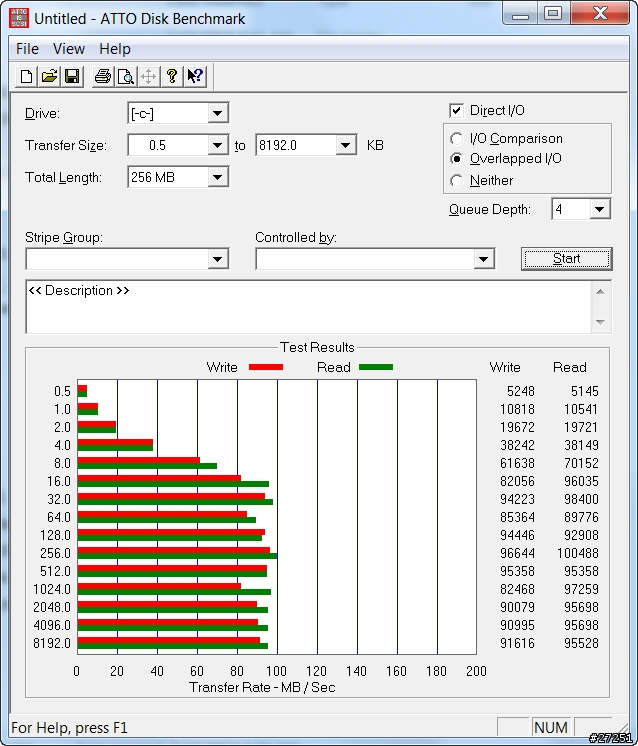The height and width of the screenshot is (746, 638).
Task: Open the Transfer Size minimum 0.5 dropdown
Action: click(x=217, y=145)
